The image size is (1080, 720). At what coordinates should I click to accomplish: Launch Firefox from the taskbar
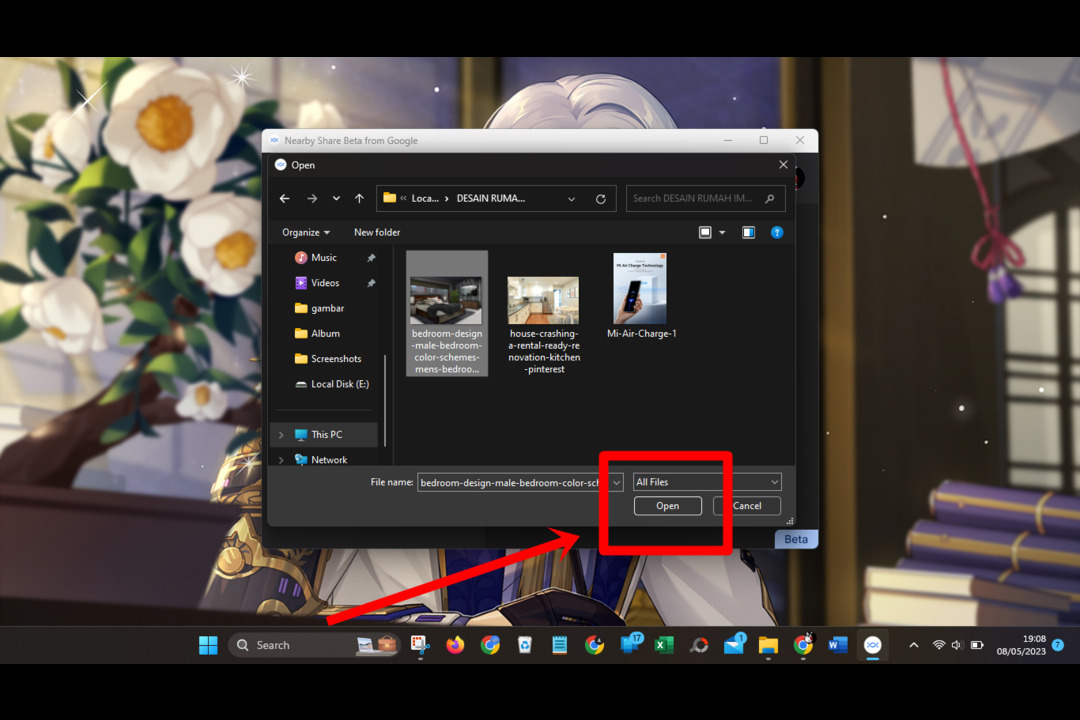455,646
